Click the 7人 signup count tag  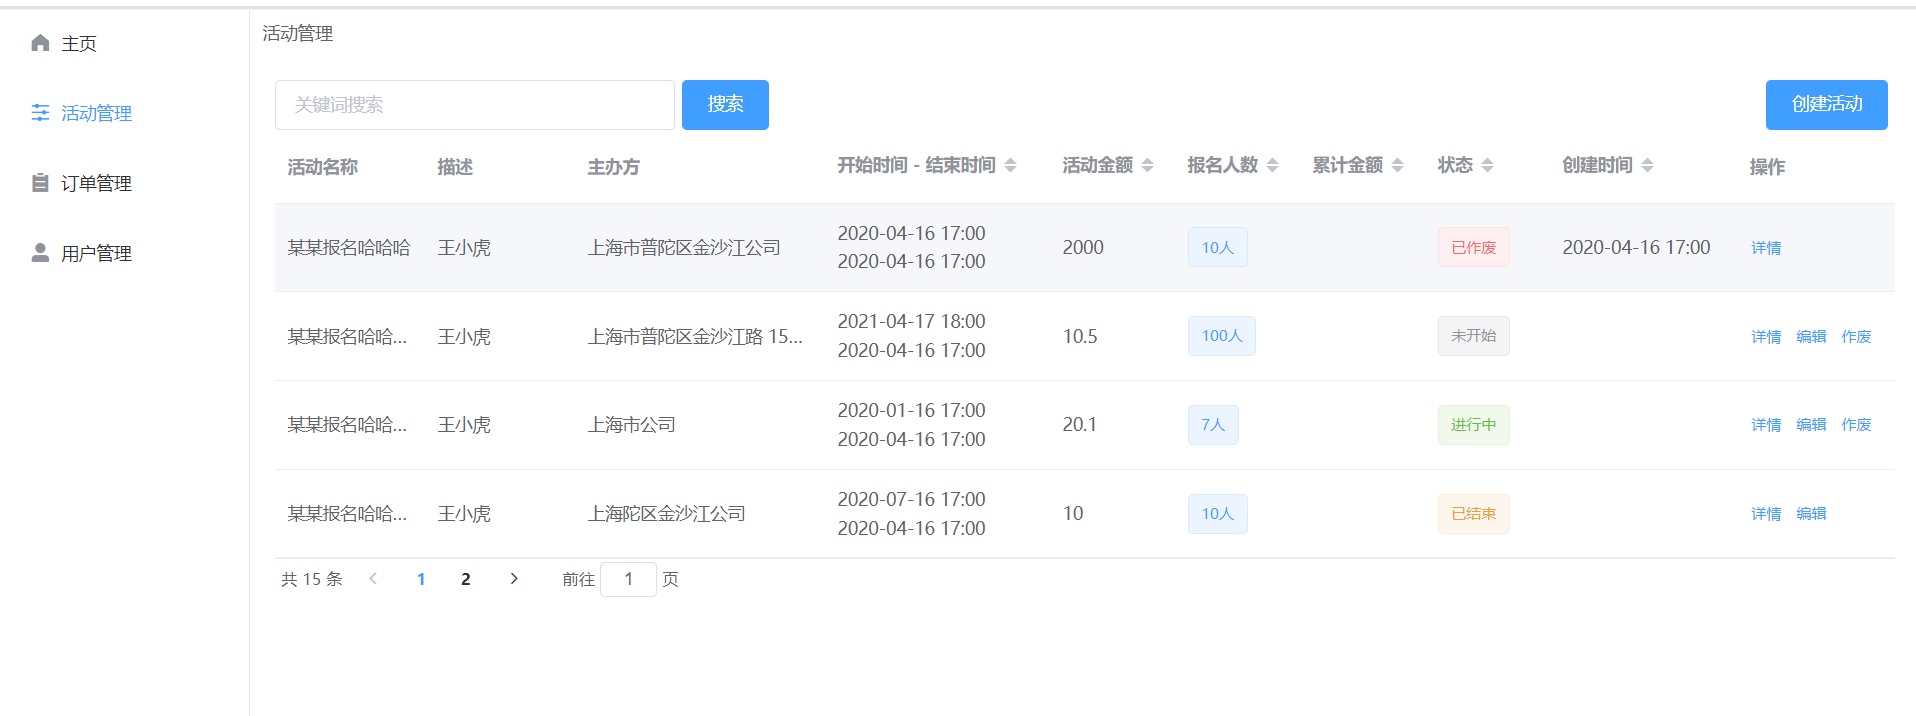[x=1213, y=425]
